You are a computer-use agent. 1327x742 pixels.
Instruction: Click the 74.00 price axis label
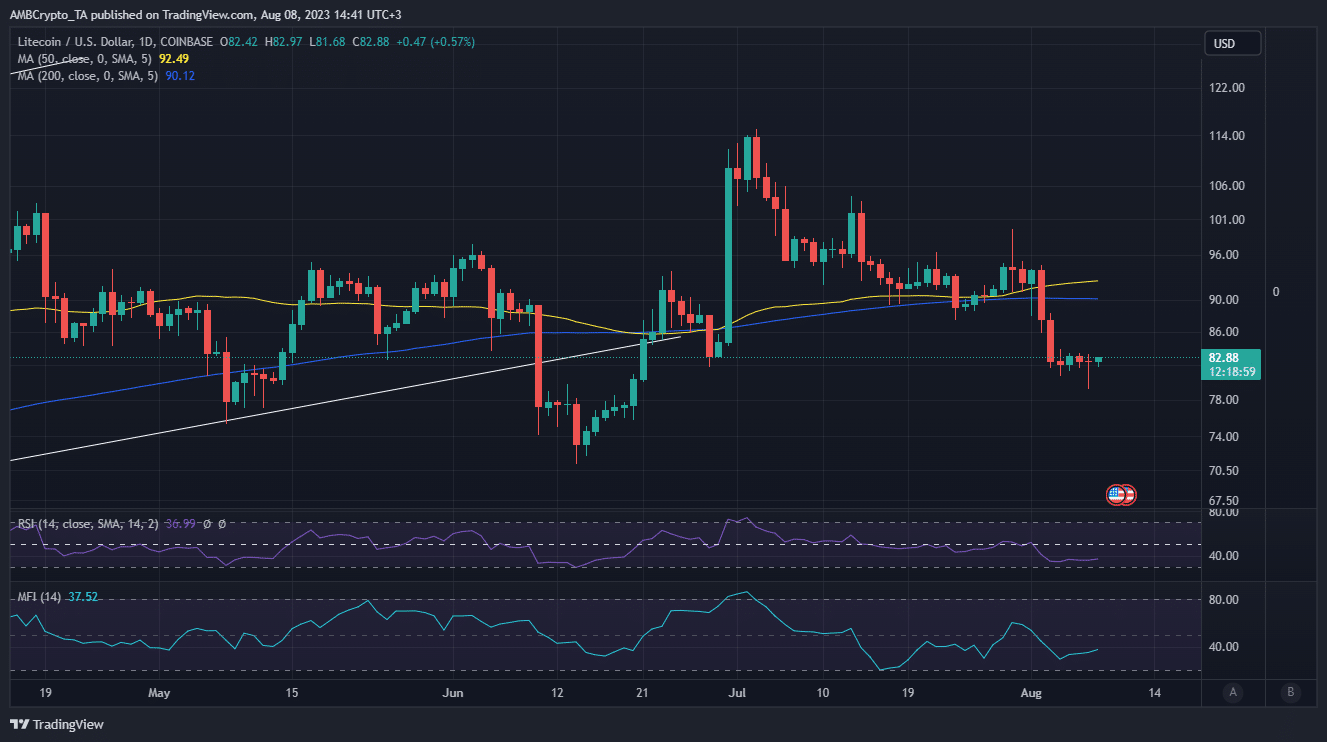[1225, 437]
